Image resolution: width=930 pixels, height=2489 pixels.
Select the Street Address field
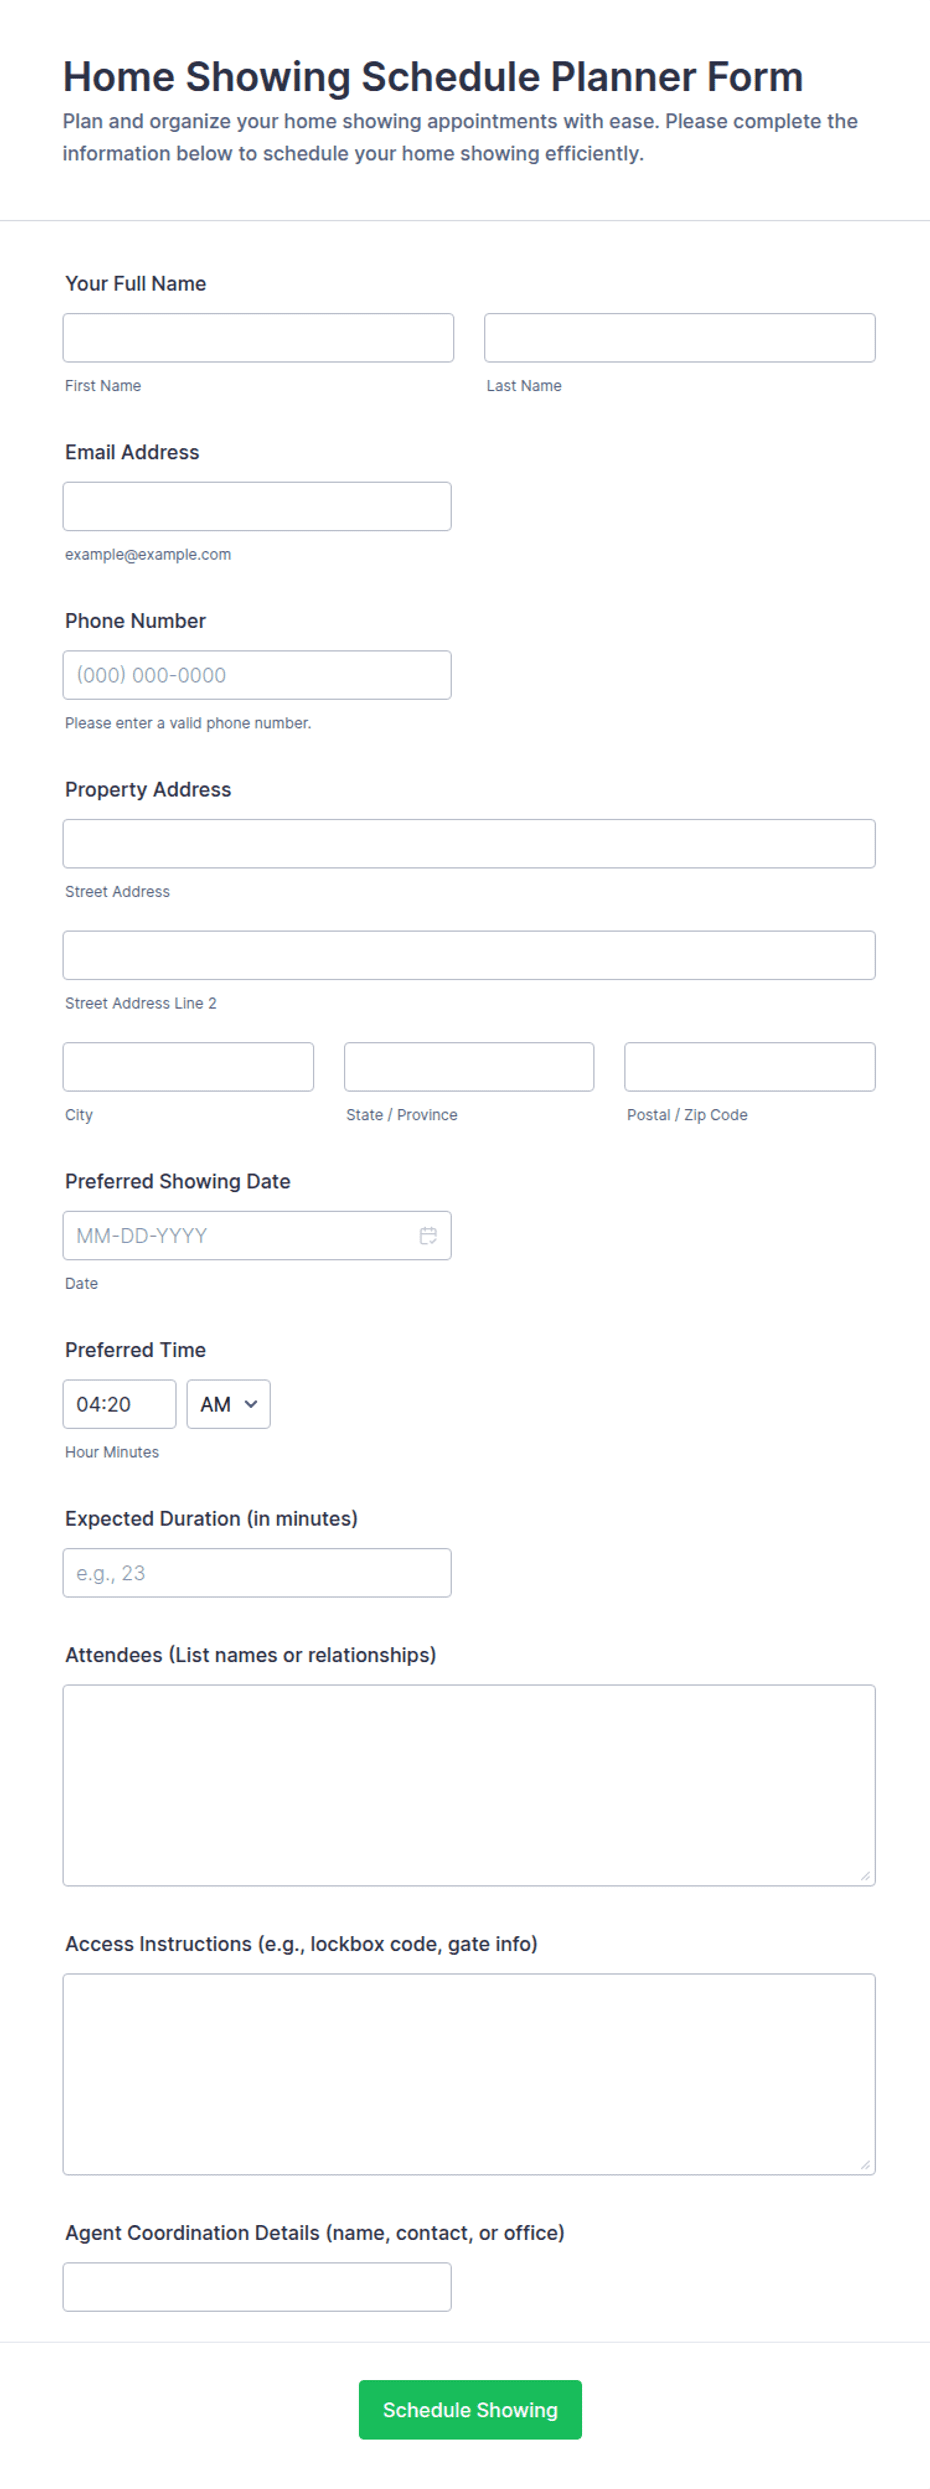[x=469, y=844]
